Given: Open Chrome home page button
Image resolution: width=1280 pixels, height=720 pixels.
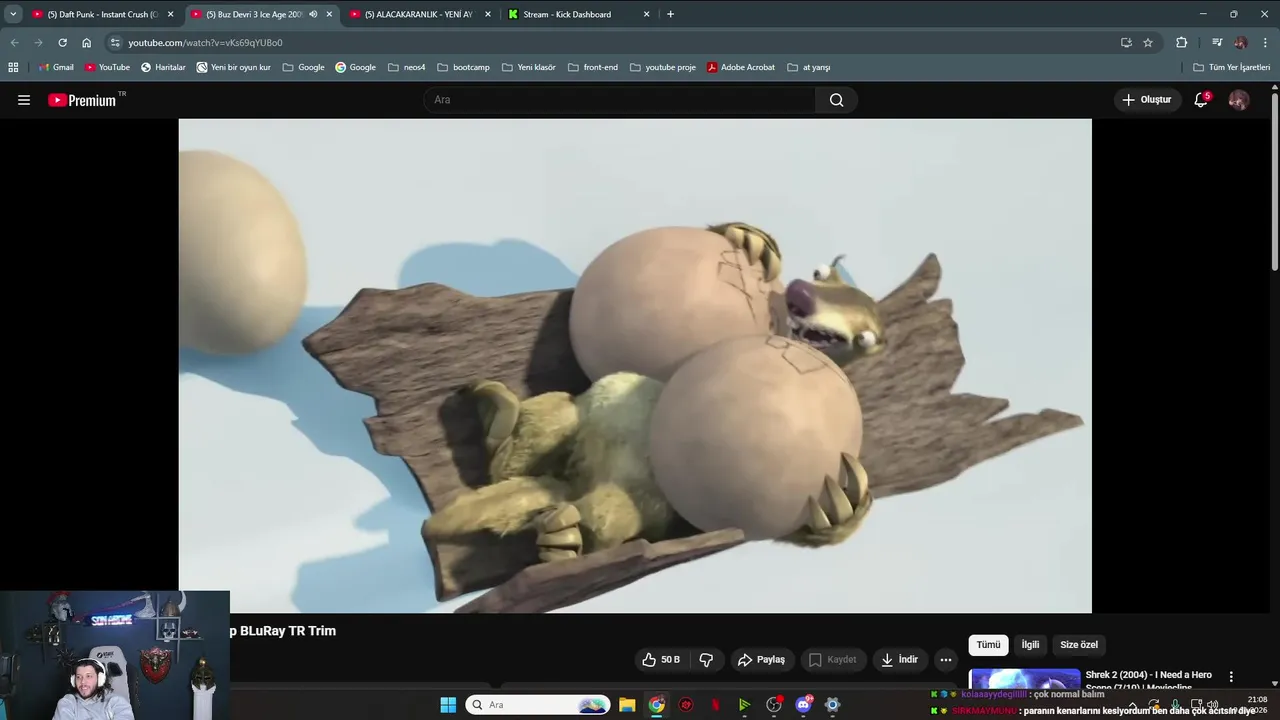Looking at the screenshot, I should pyautogui.click(x=86, y=43).
